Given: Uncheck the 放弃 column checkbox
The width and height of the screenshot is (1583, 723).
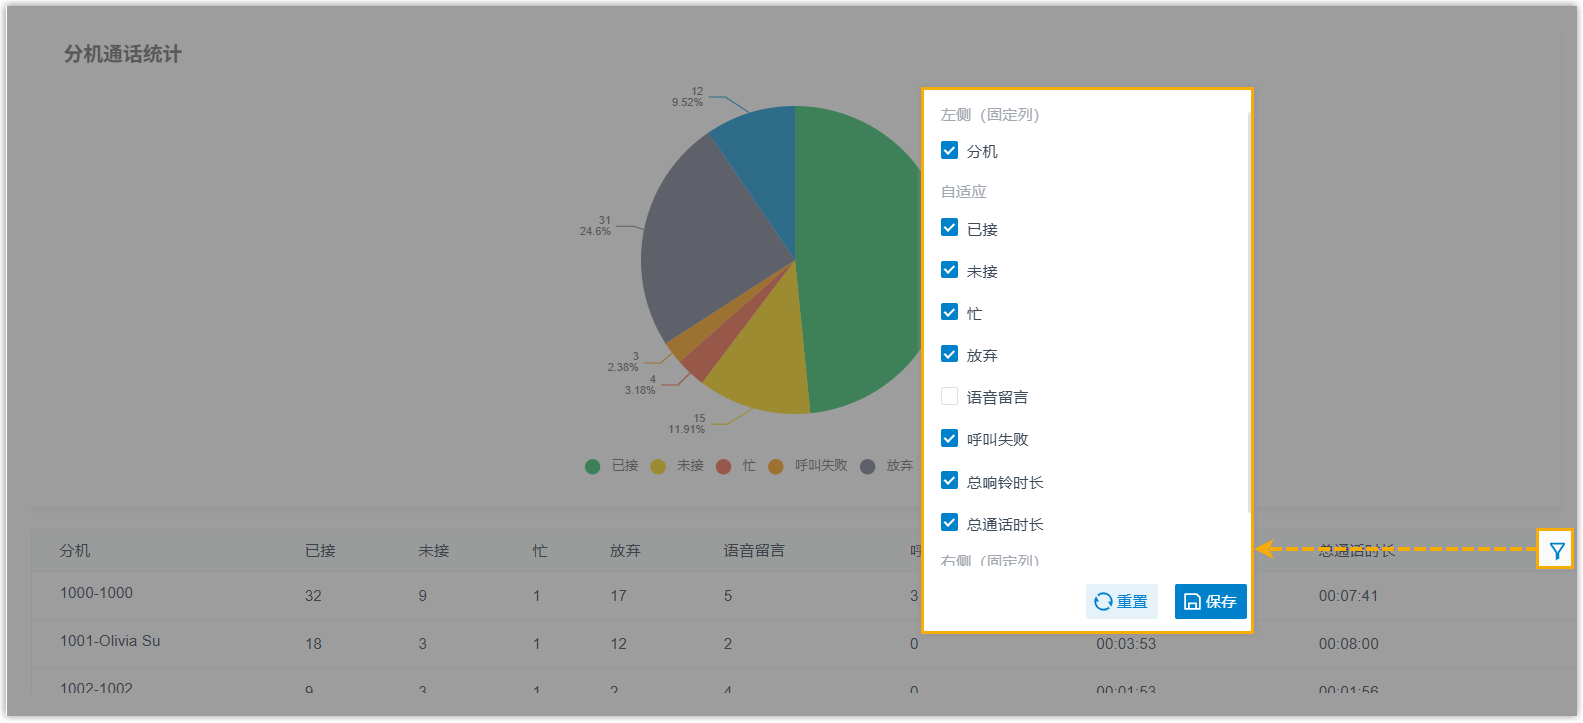Looking at the screenshot, I should tap(950, 354).
